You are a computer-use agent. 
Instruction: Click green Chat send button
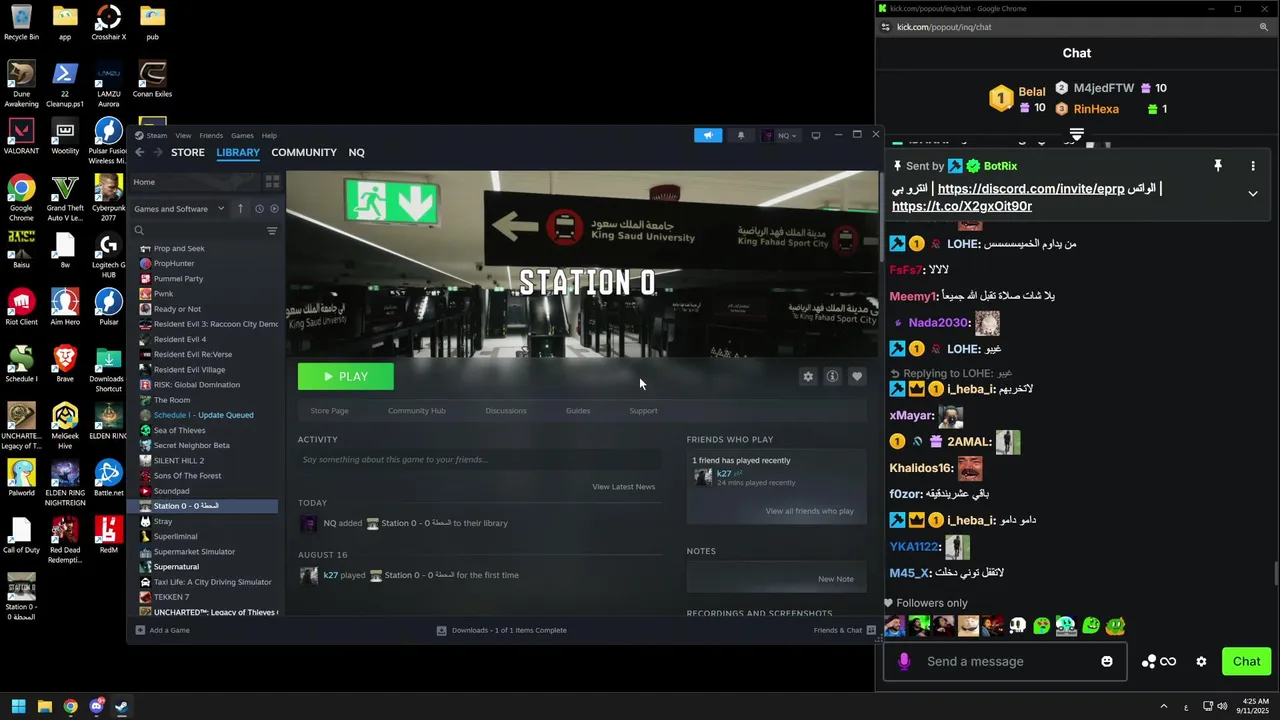(1246, 661)
